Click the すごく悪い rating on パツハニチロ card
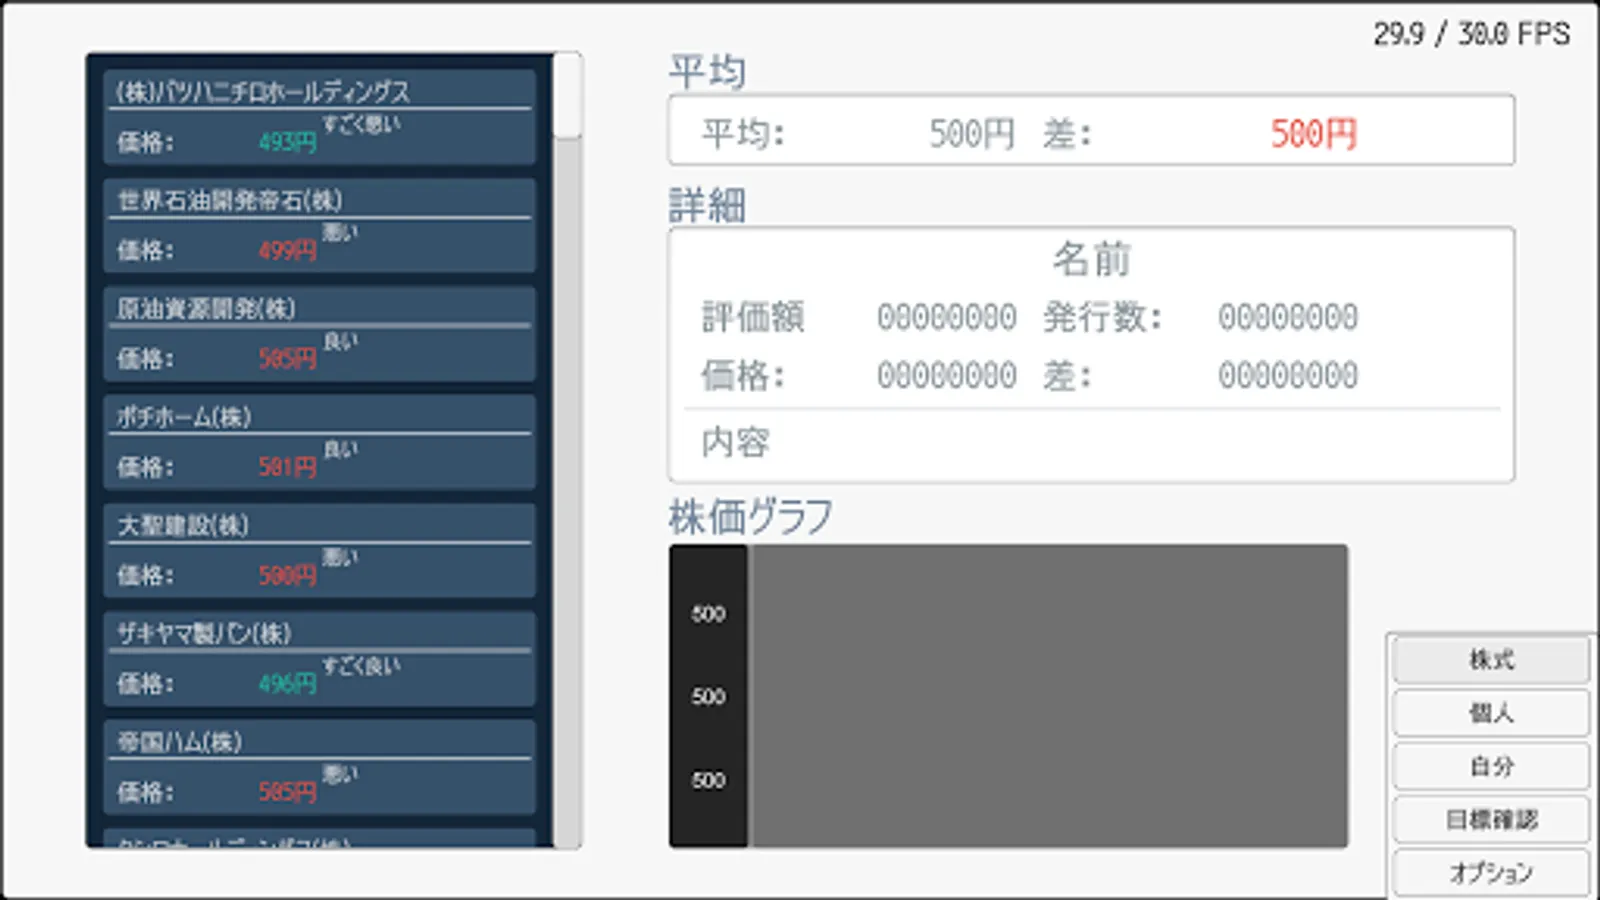 tap(361, 124)
